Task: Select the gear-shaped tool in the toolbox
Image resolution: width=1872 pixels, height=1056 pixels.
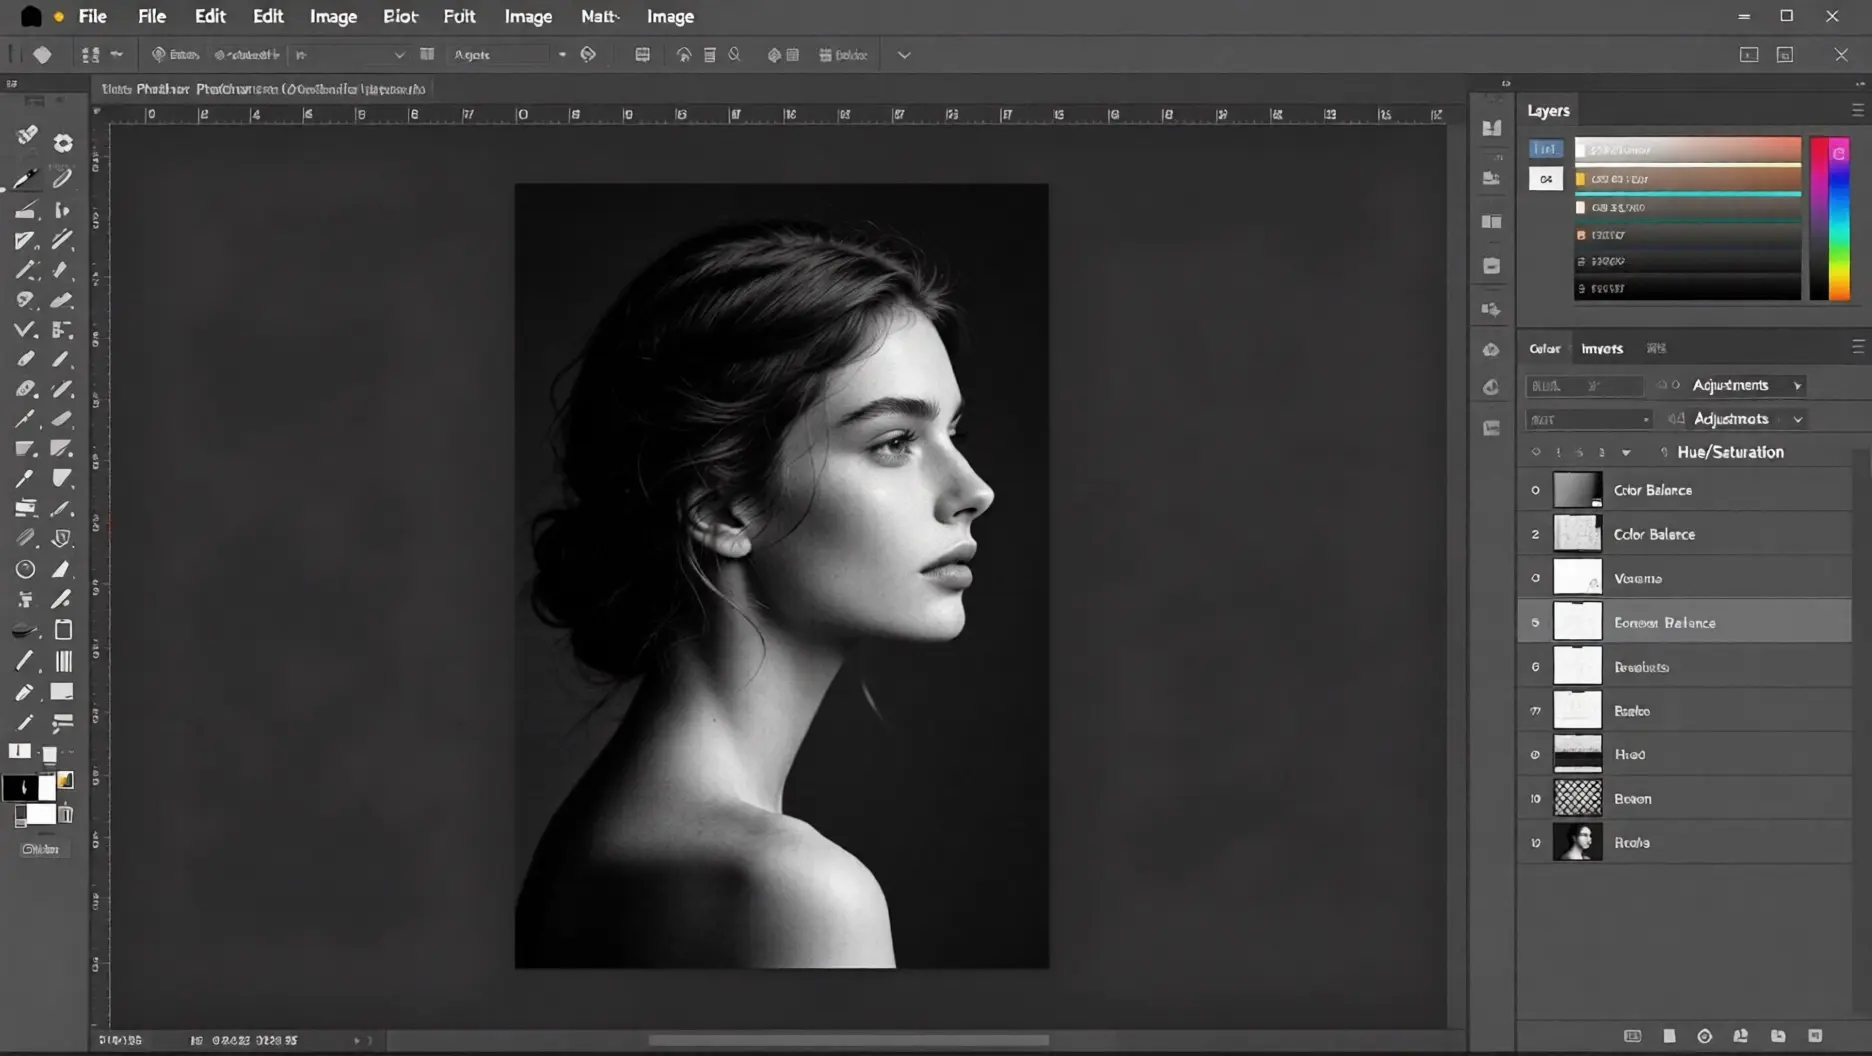Action: pyautogui.click(x=63, y=143)
